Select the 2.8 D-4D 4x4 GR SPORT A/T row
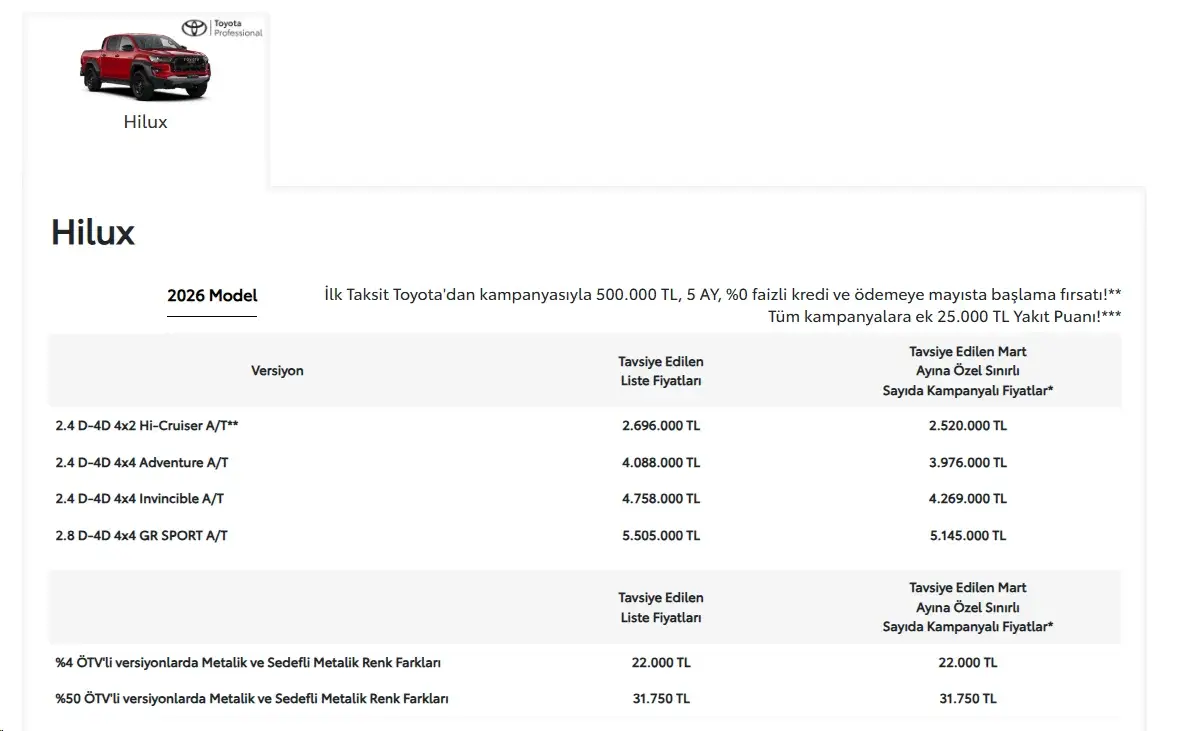This screenshot has height=731, width=1185. coord(585,535)
